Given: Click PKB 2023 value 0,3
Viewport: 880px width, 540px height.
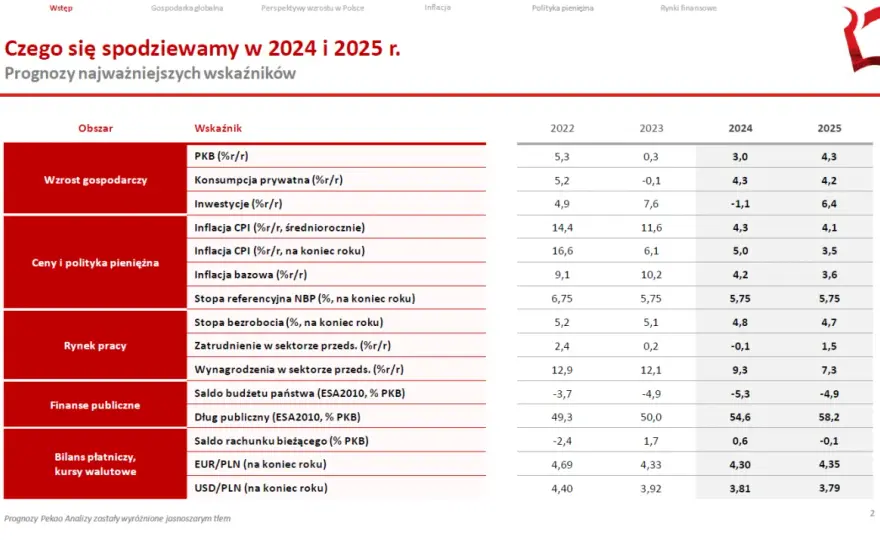Looking at the screenshot, I should pos(651,157).
